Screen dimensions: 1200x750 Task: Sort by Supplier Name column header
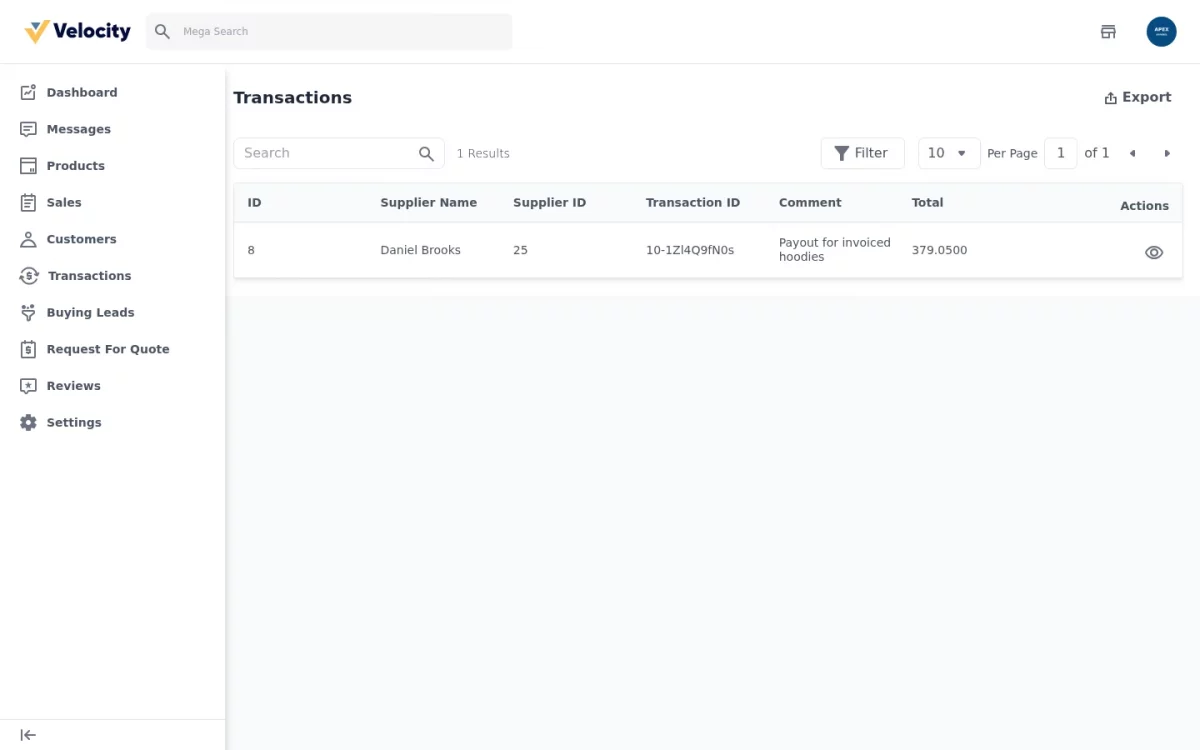click(x=428, y=202)
